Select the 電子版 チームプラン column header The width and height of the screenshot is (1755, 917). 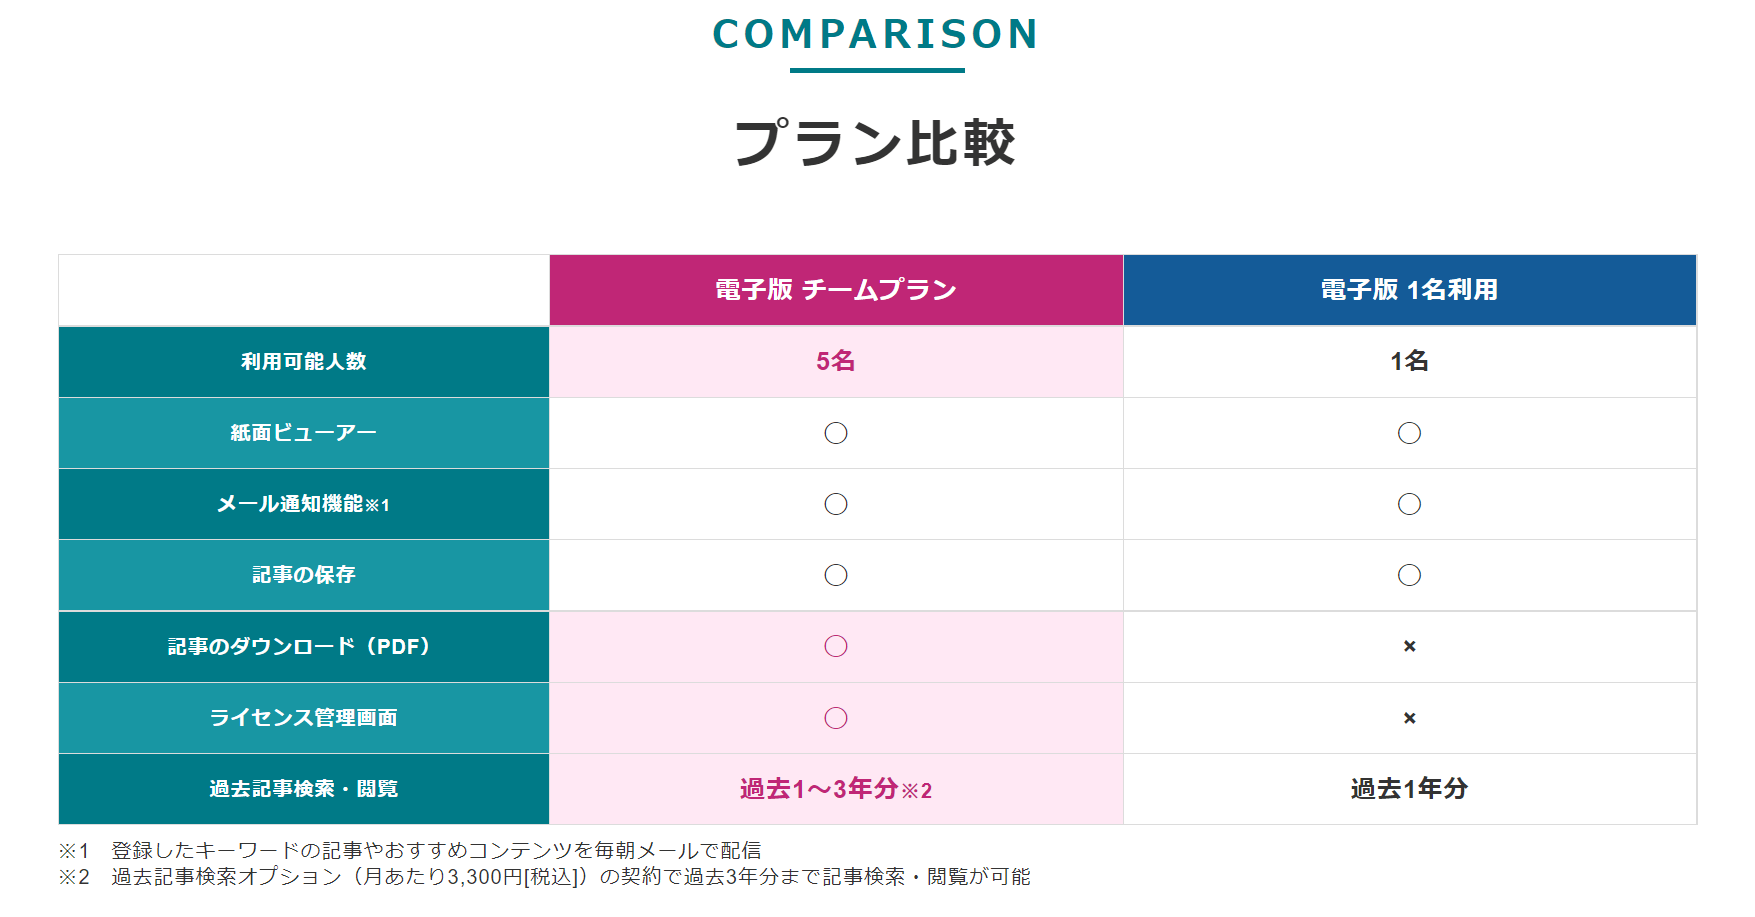tap(836, 290)
